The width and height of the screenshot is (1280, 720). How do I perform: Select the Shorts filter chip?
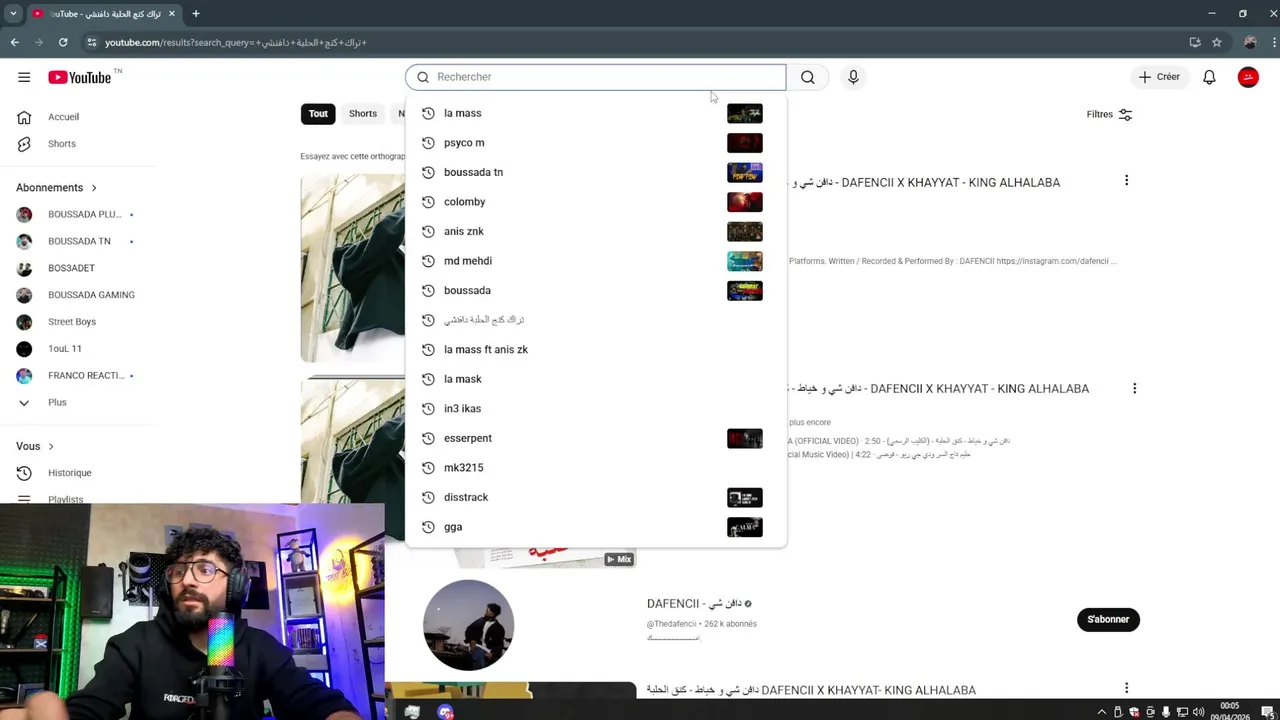tap(363, 114)
